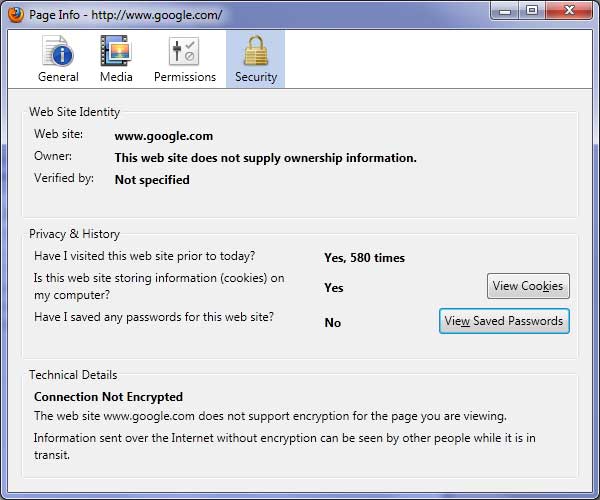Viewport: 600px width, 500px height.
Task: Click the 'Owner:' field label
Action: (53, 156)
